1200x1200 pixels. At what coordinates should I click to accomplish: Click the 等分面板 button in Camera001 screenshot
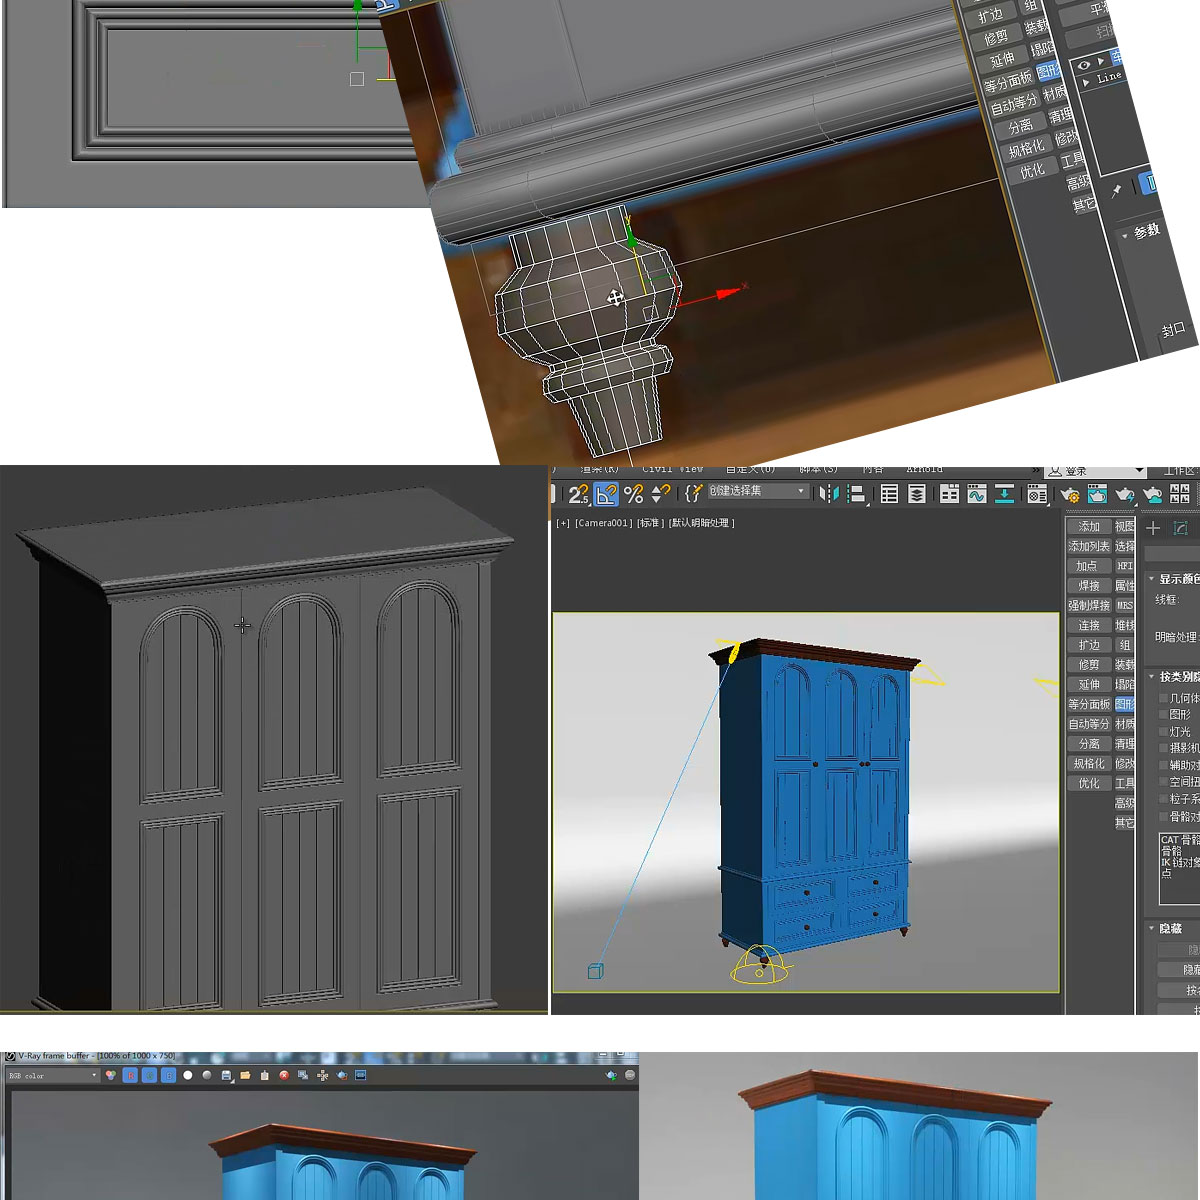point(1089,704)
